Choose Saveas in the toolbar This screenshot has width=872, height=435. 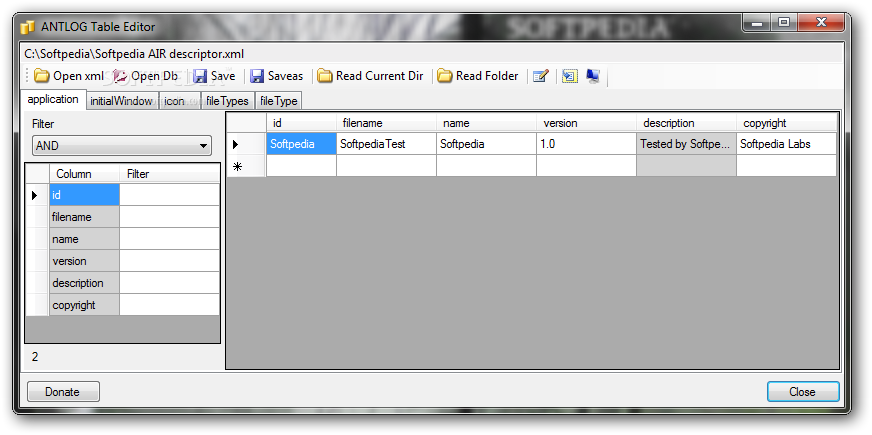276,76
